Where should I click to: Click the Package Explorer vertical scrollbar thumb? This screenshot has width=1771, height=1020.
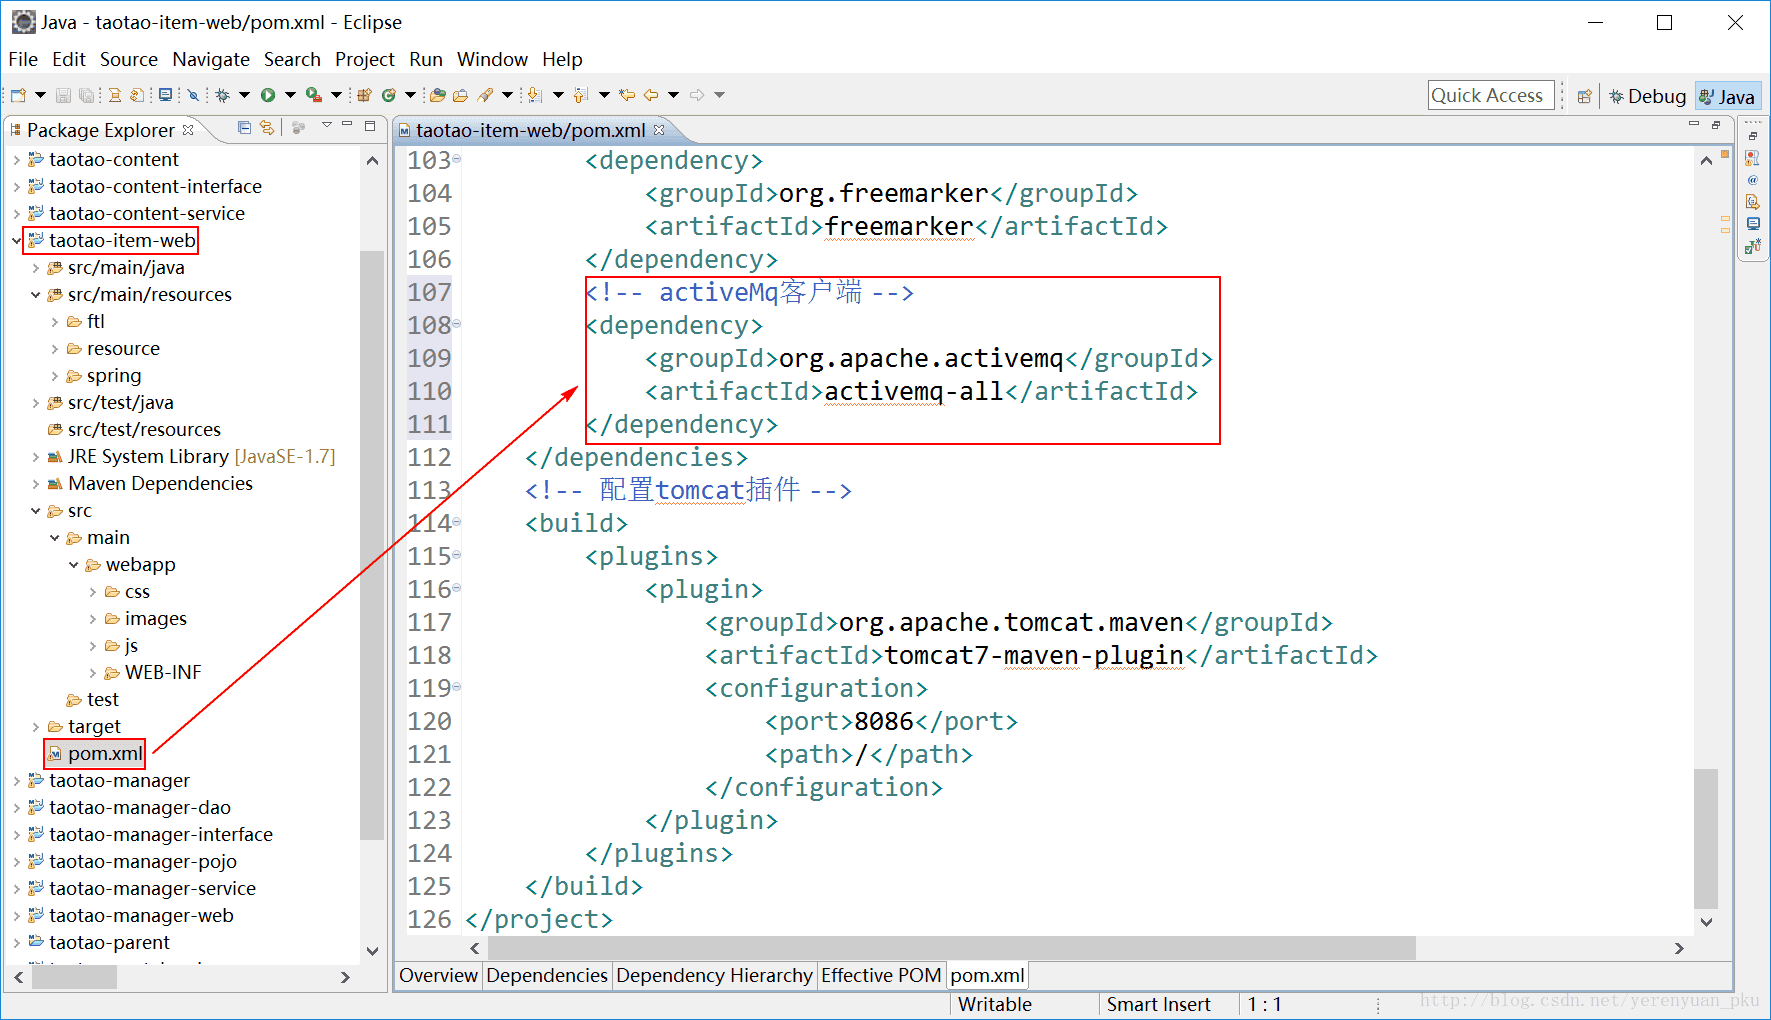tap(372, 545)
